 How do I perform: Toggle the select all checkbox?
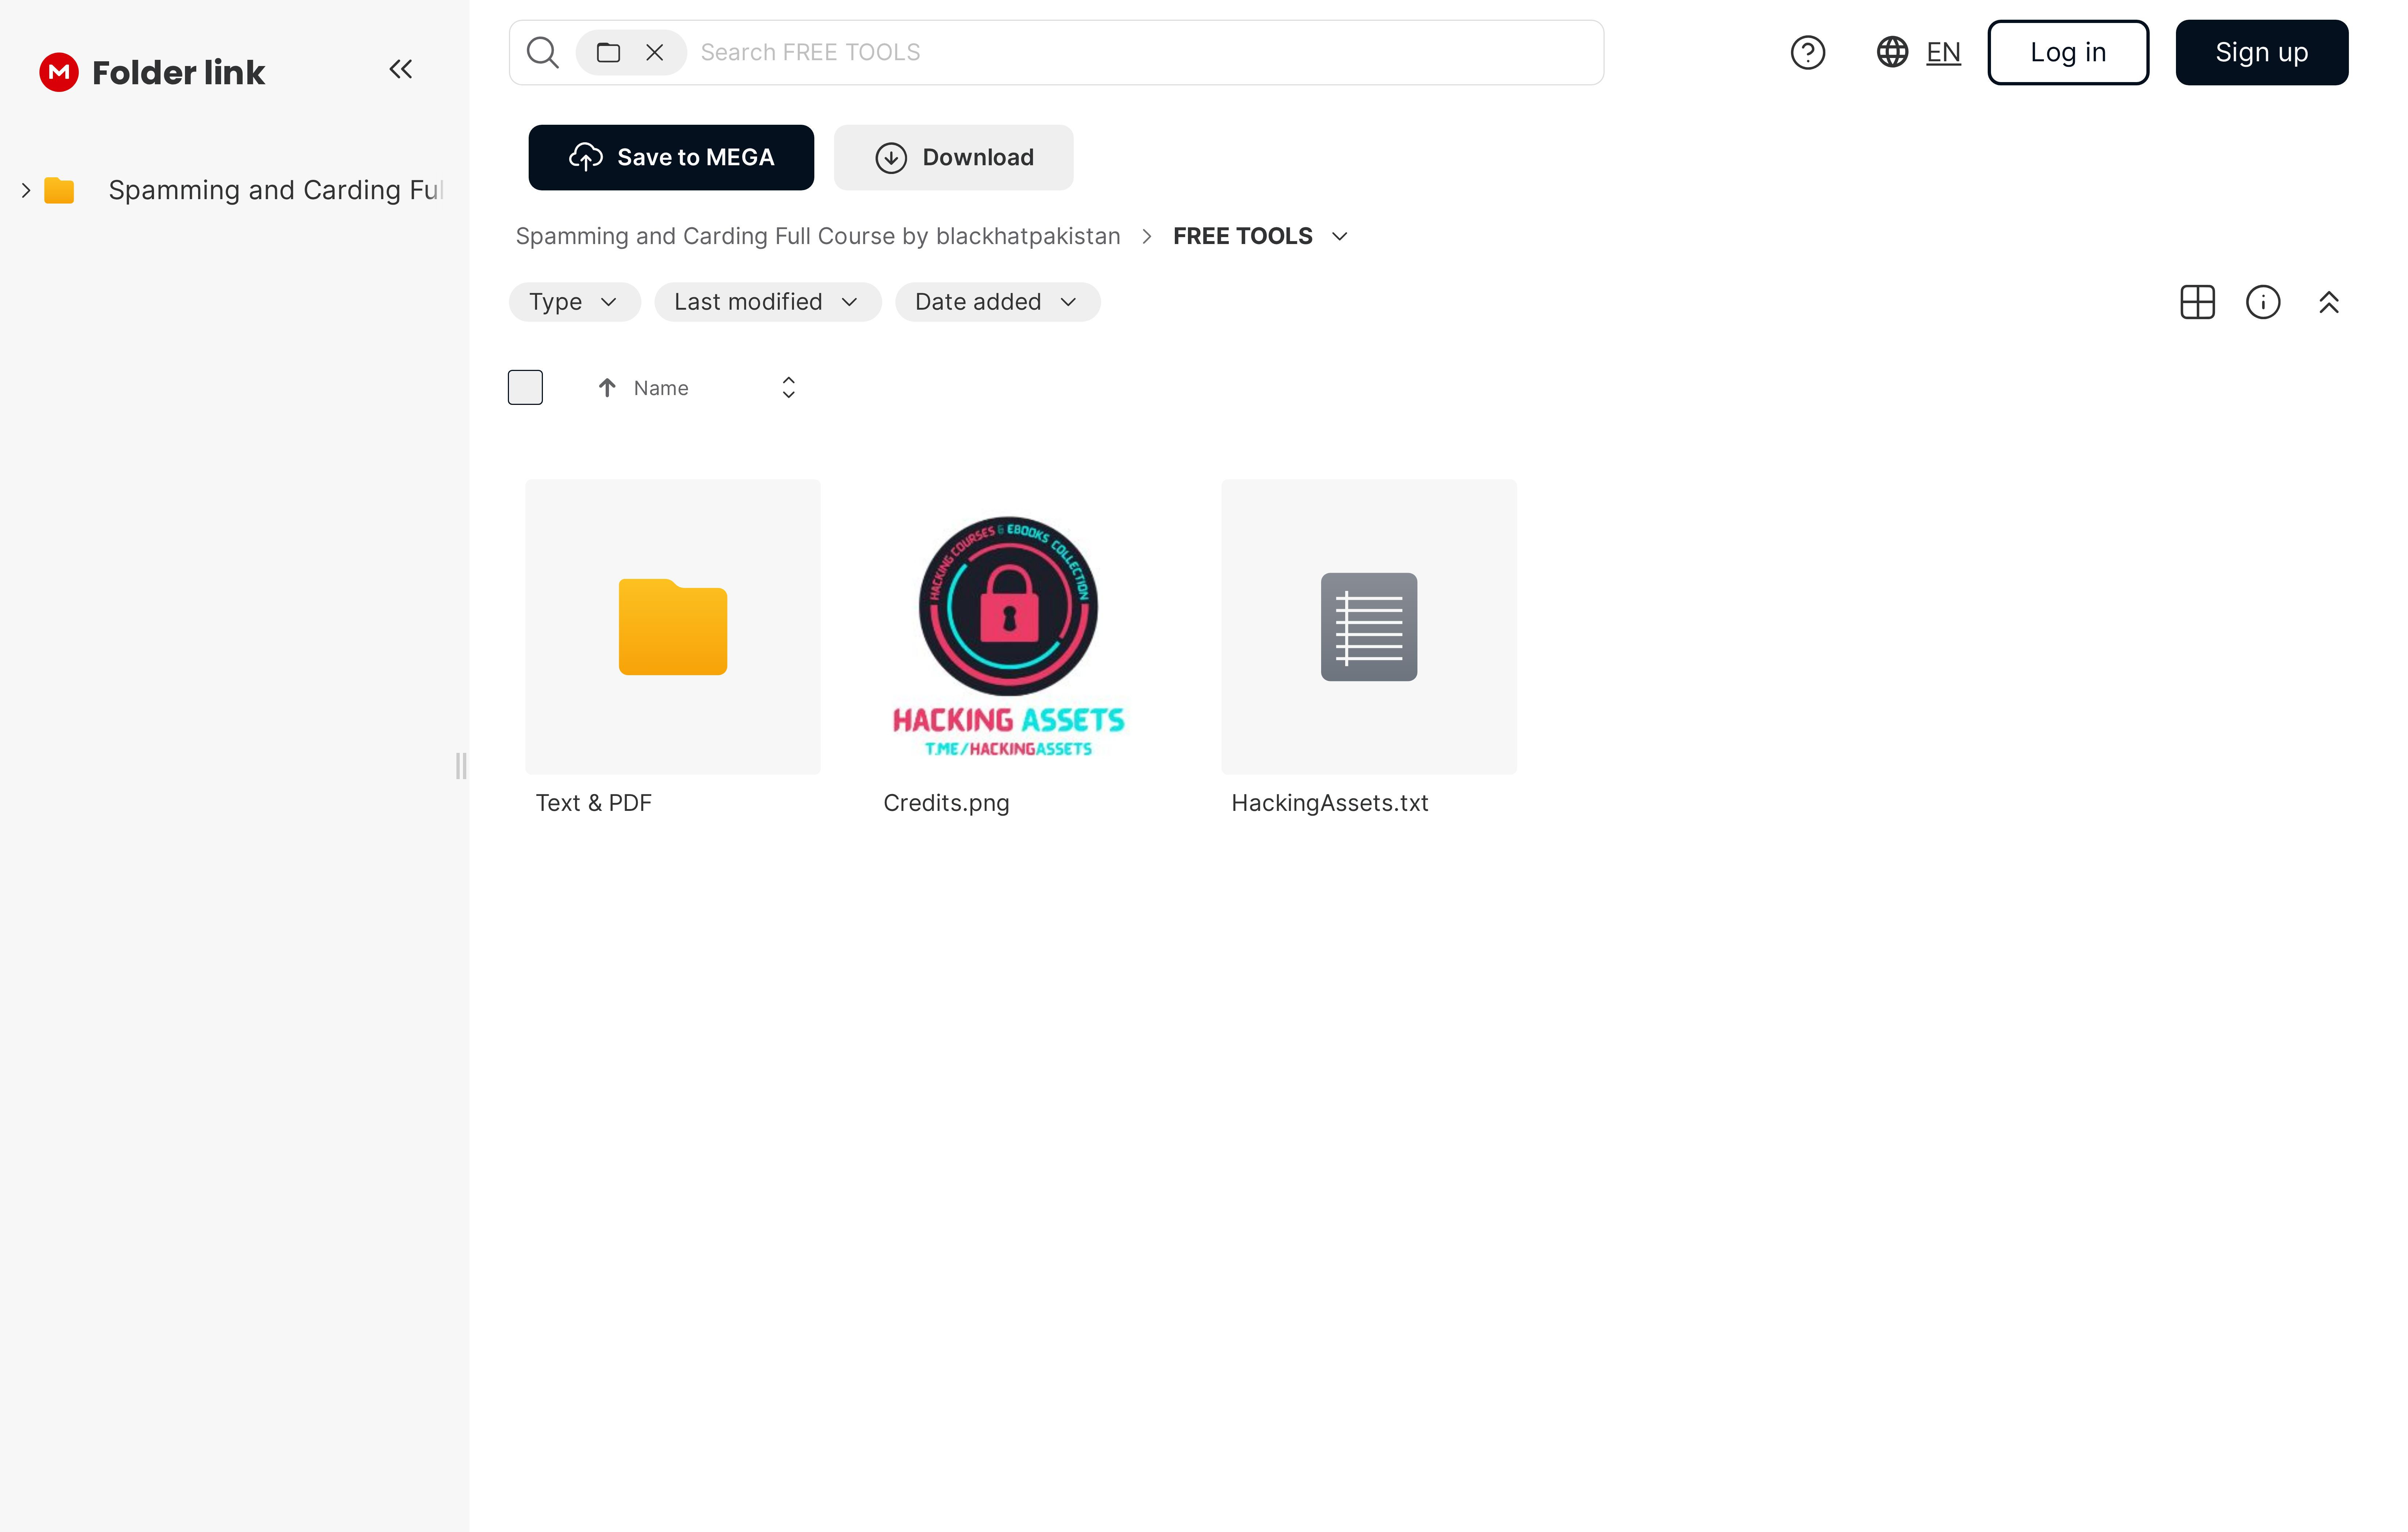click(525, 387)
